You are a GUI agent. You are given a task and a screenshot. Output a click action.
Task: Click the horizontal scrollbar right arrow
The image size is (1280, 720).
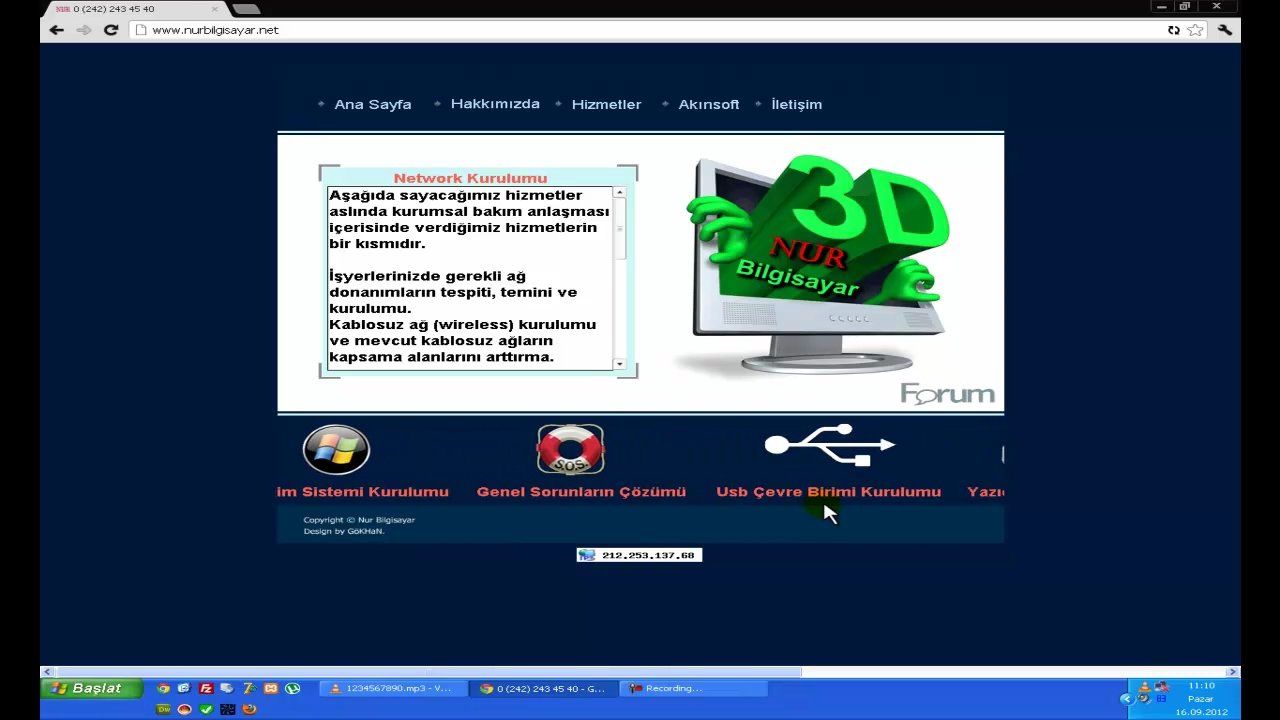[x=1233, y=672]
